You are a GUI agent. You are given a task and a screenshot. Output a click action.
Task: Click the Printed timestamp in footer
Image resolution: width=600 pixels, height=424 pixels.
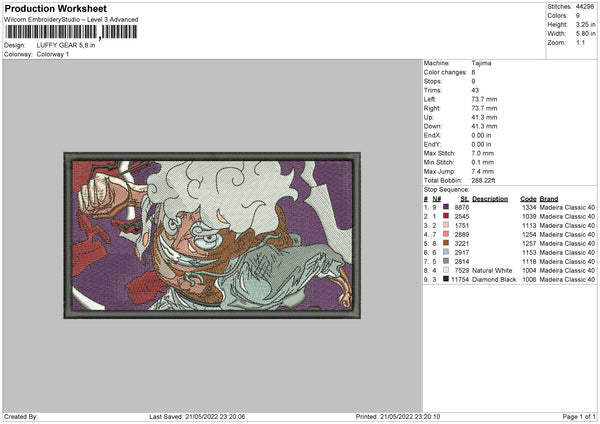tap(398, 417)
